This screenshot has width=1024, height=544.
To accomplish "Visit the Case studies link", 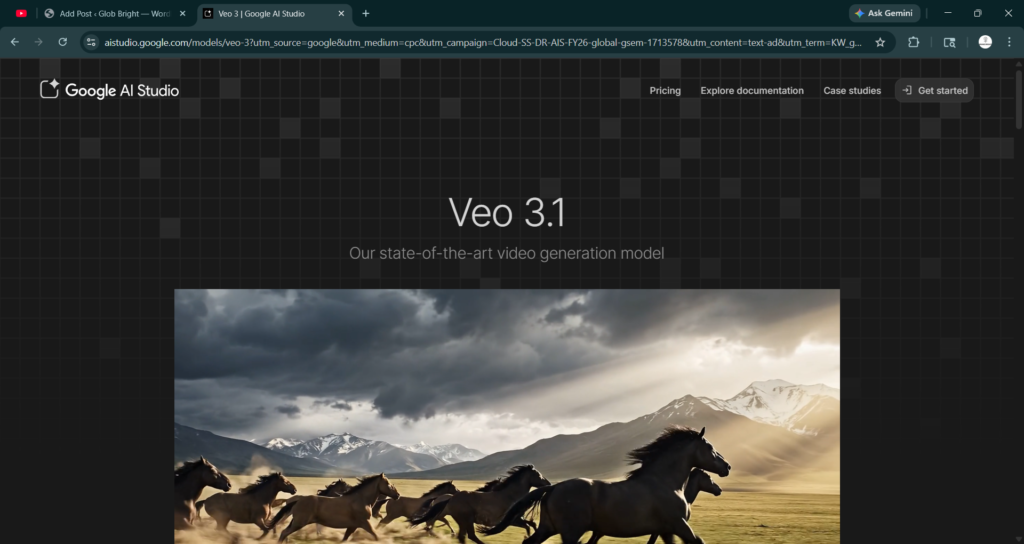I will pos(852,90).
